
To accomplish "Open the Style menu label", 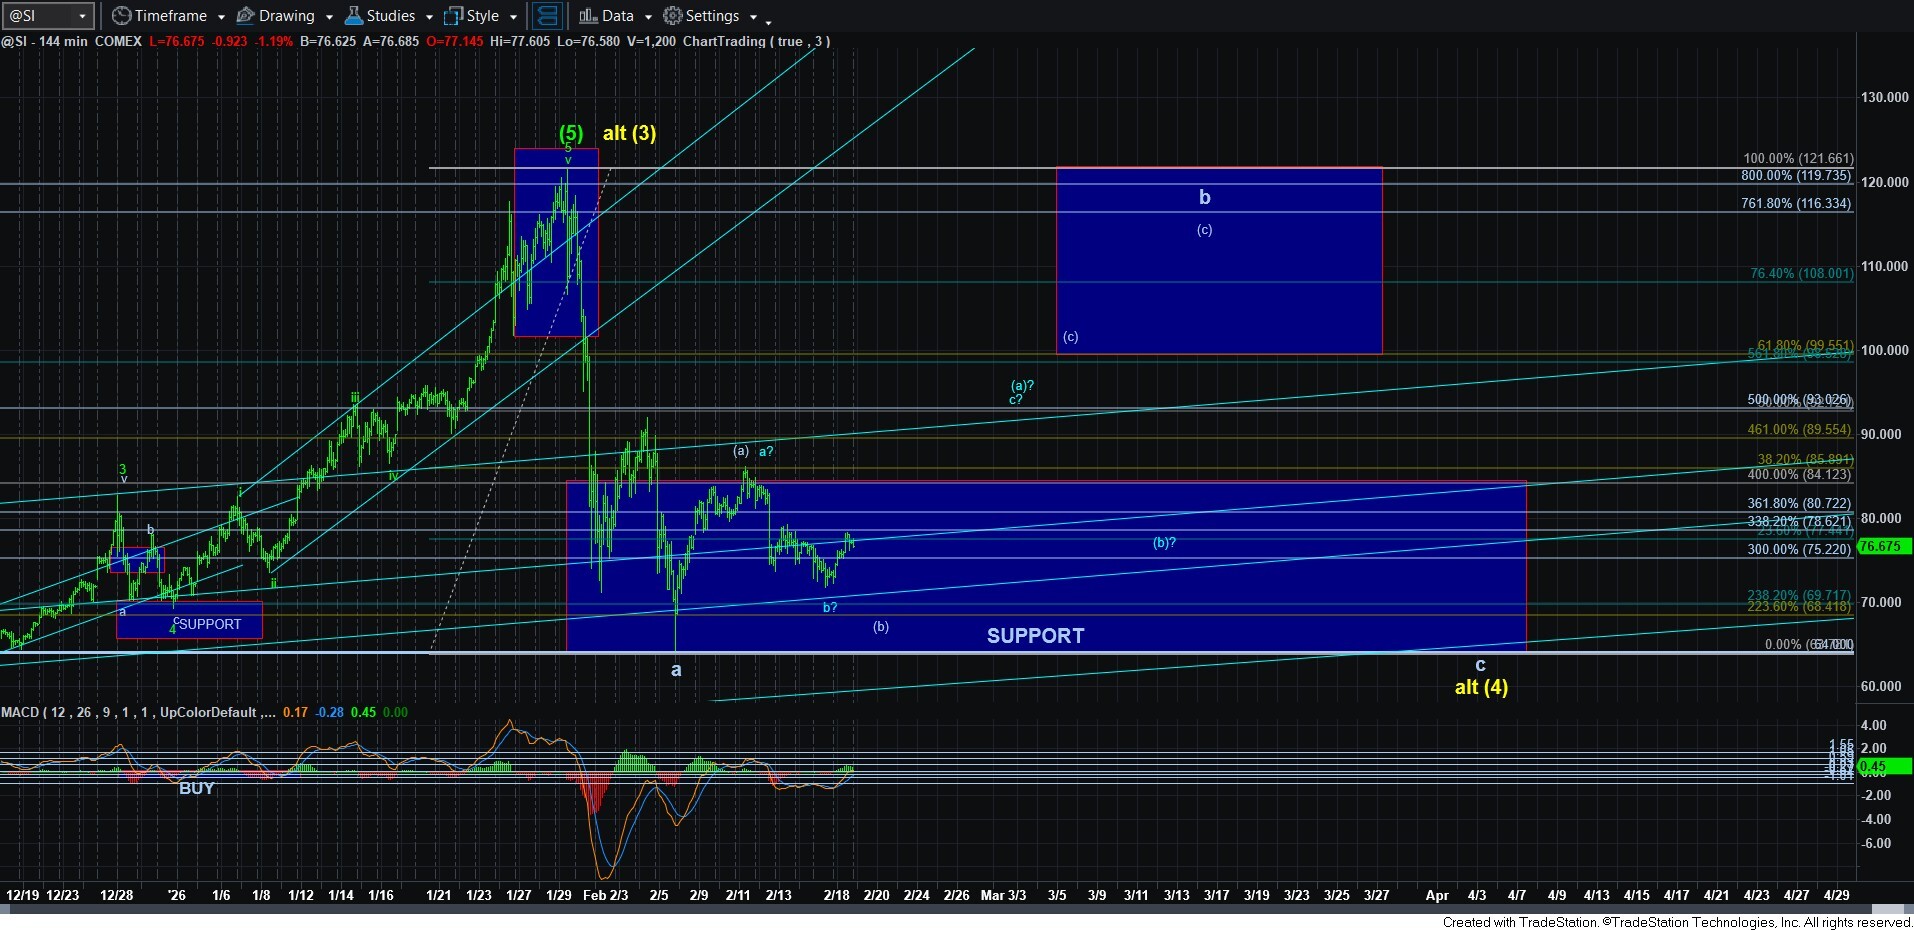I will point(482,16).
